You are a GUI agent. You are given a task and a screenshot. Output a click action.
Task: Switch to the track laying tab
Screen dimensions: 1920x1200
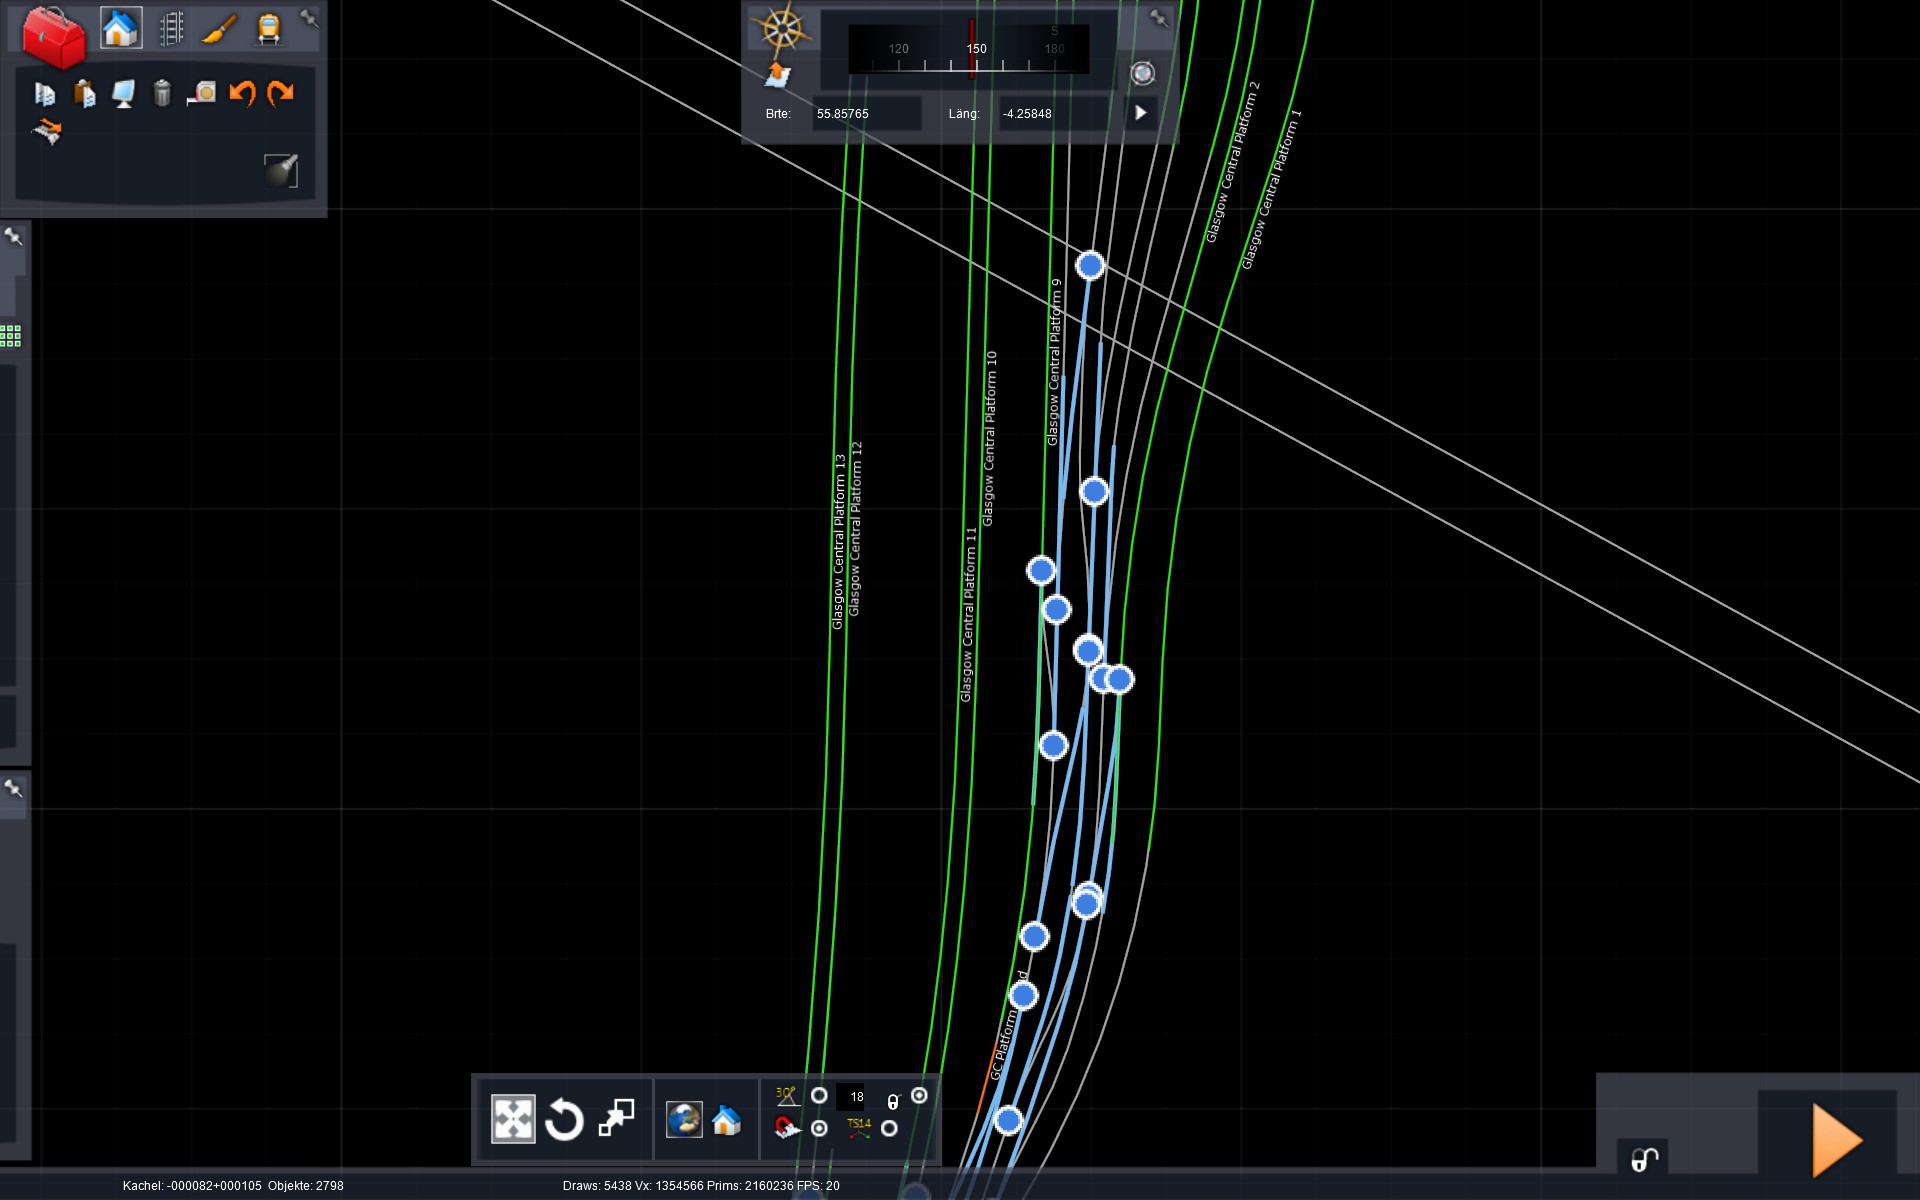tap(172, 29)
